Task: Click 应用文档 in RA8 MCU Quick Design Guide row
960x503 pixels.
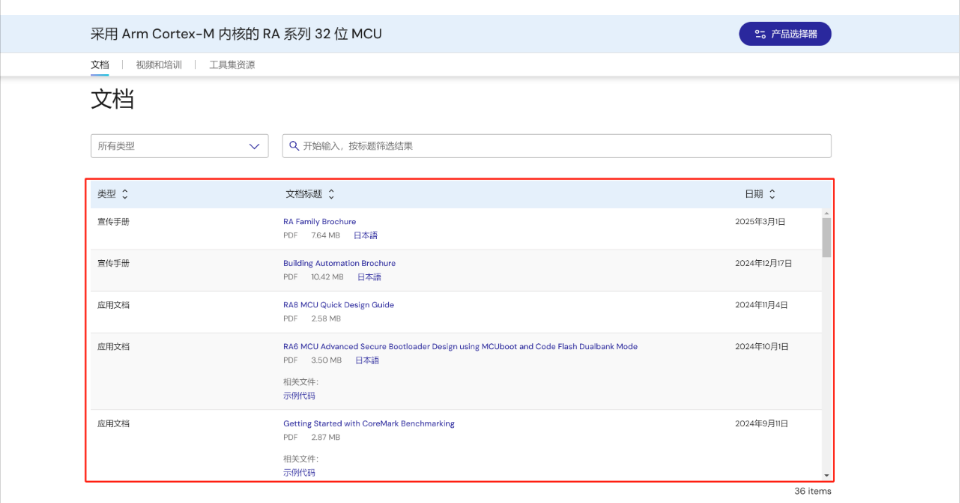Action: pos(113,305)
